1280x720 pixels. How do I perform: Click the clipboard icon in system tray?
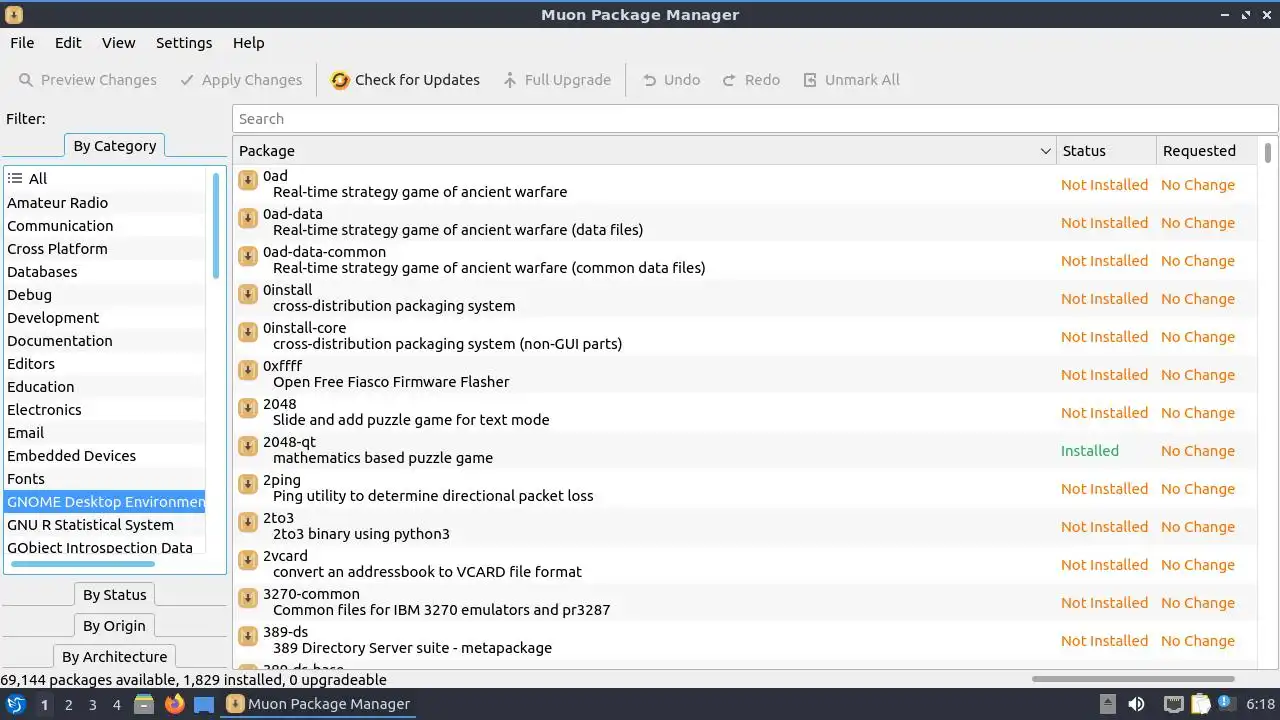click(x=1200, y=704)
